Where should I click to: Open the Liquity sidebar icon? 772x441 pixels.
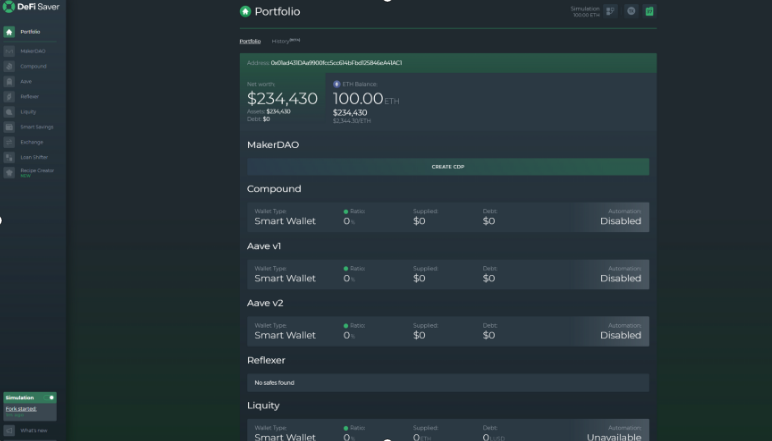(9, 112)
